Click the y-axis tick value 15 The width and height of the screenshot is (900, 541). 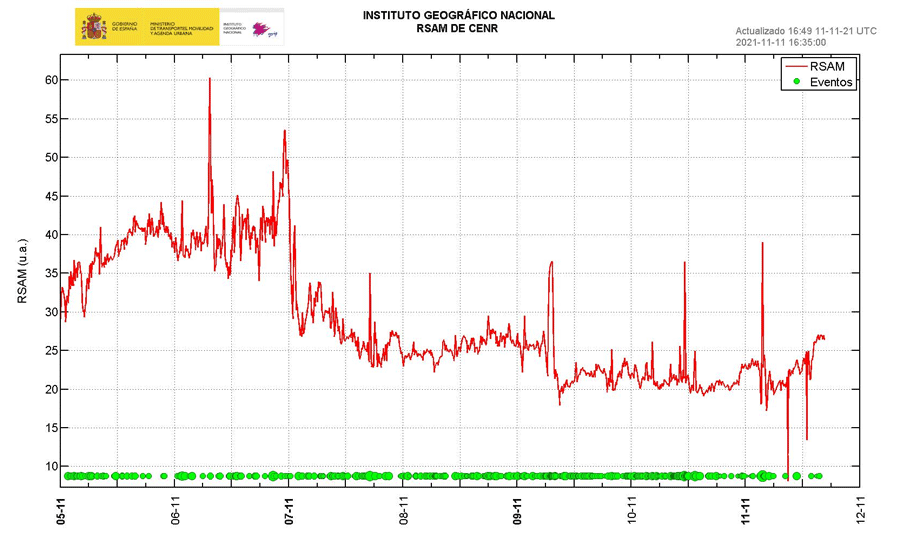[52, 428]
